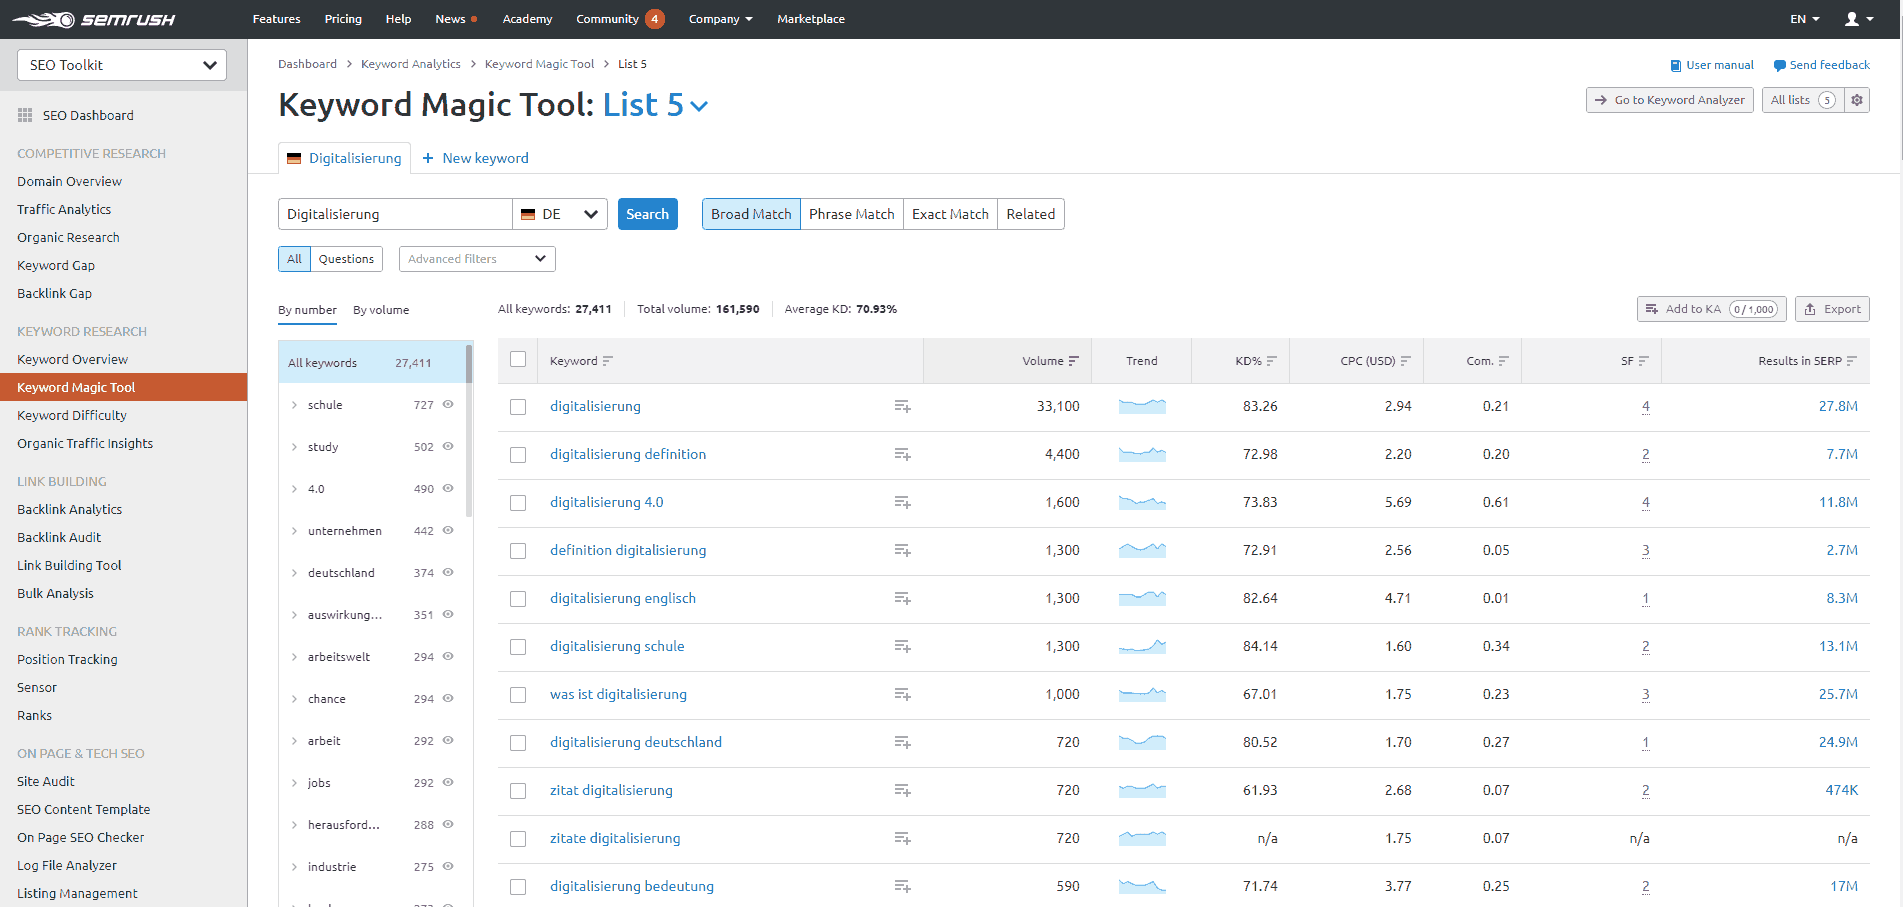Click the Community notification badge 4
This screenshot has width=1903, height=907.
655,19
